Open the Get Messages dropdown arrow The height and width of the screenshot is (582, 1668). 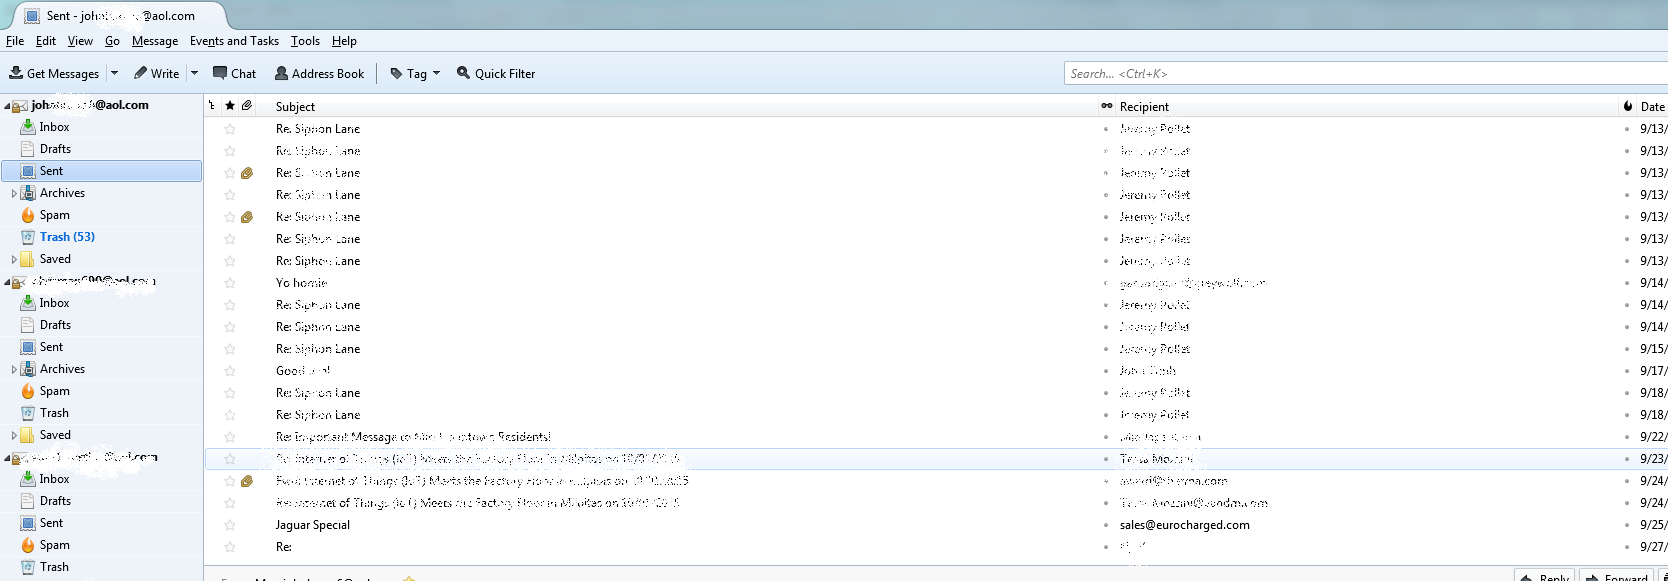[x=114, y=73]
